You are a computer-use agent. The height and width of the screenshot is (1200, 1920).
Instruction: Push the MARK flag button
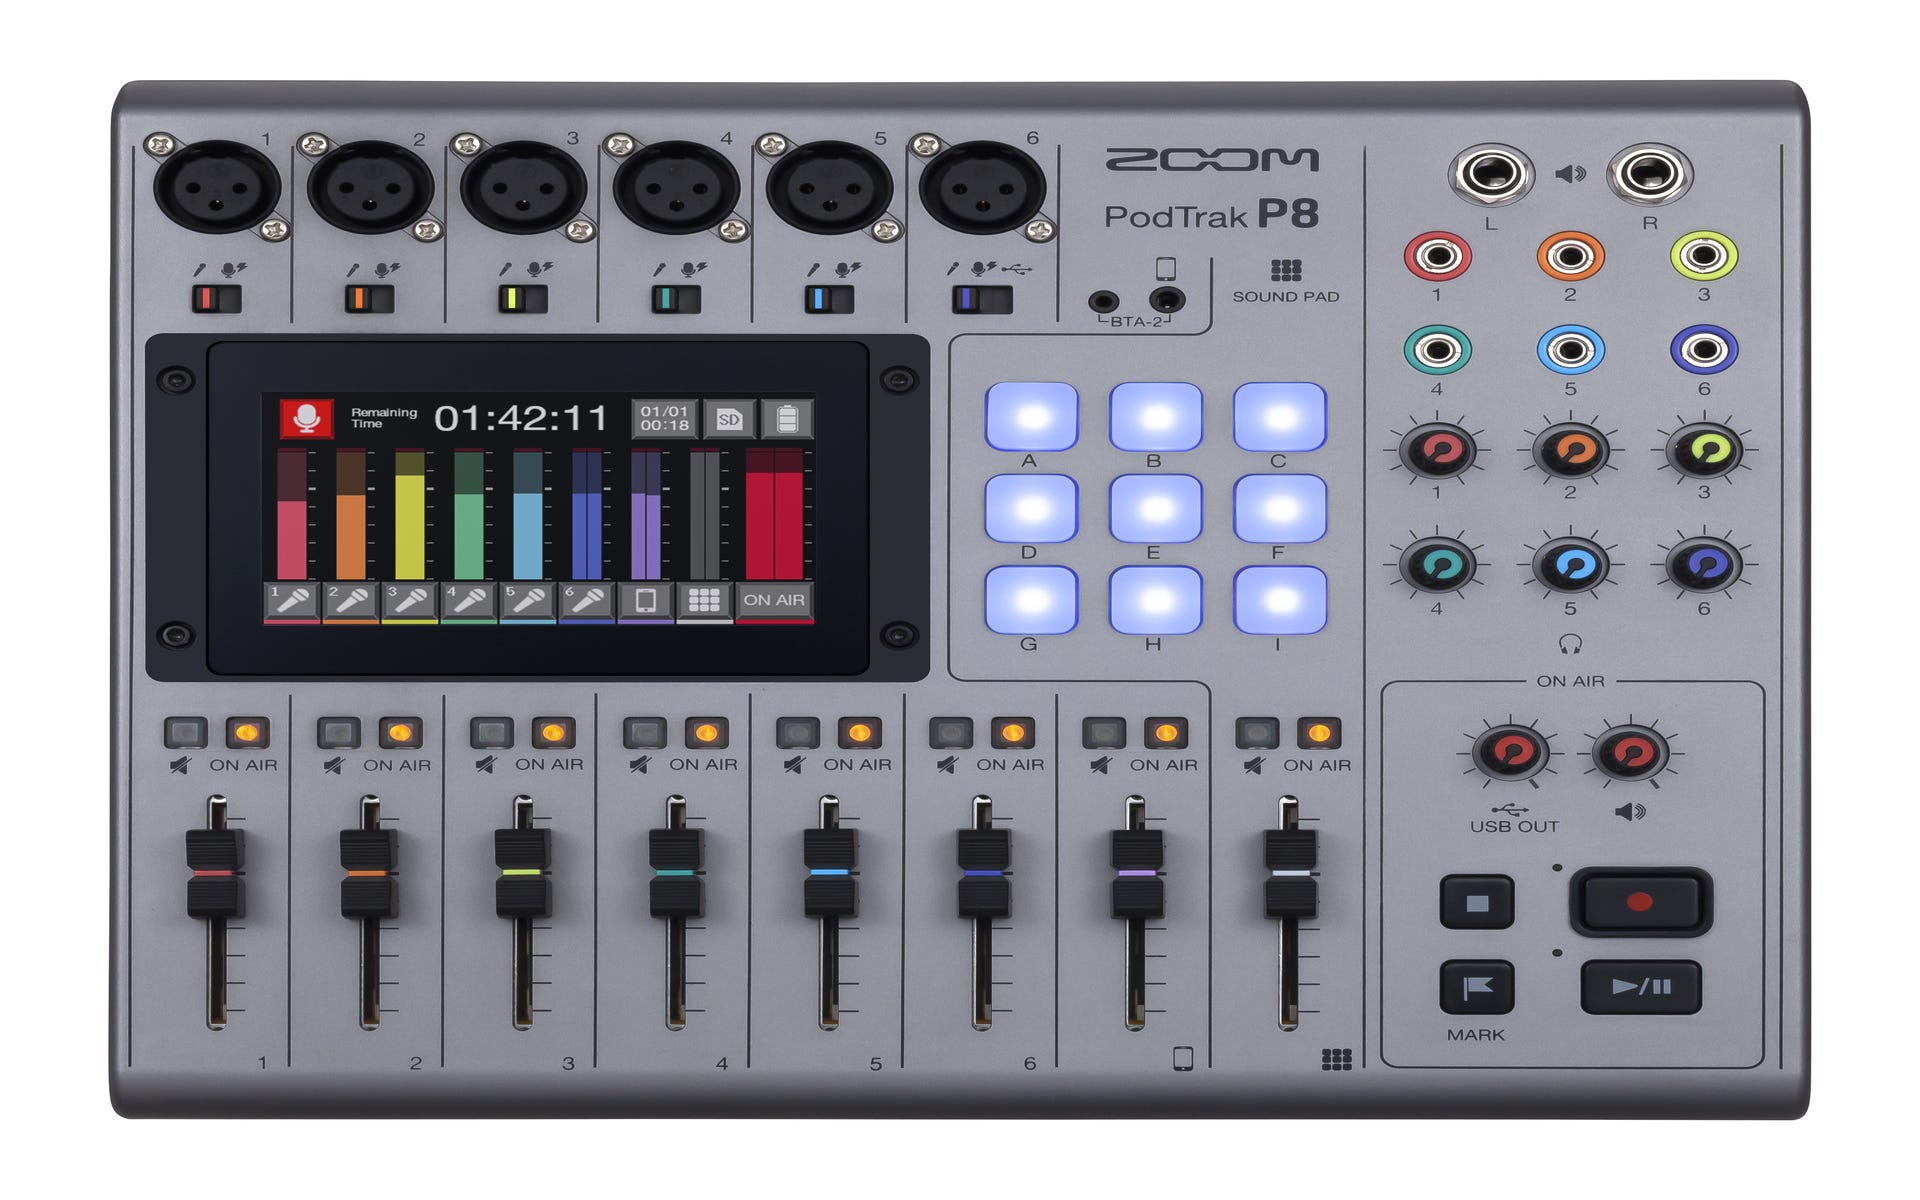pos(1476,988)
